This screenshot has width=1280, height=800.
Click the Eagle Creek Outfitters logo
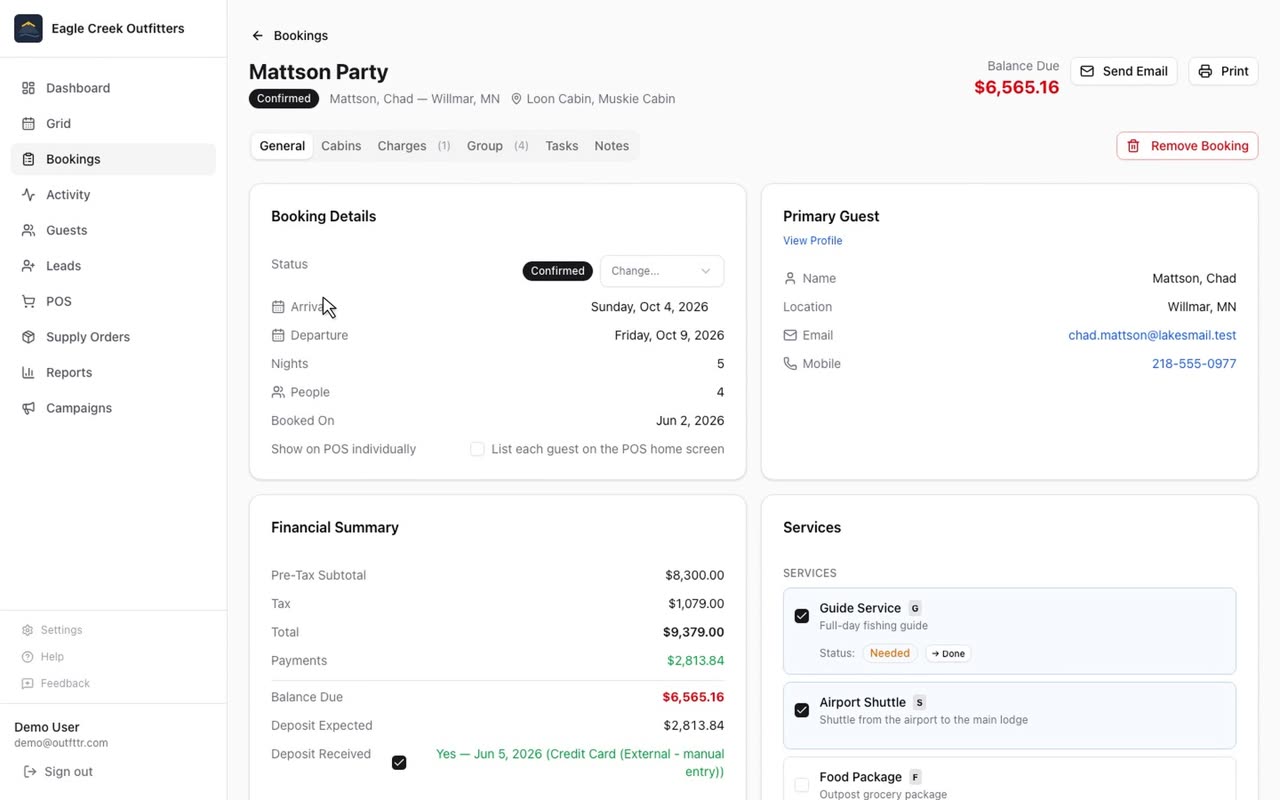click(x=28, y=28)
